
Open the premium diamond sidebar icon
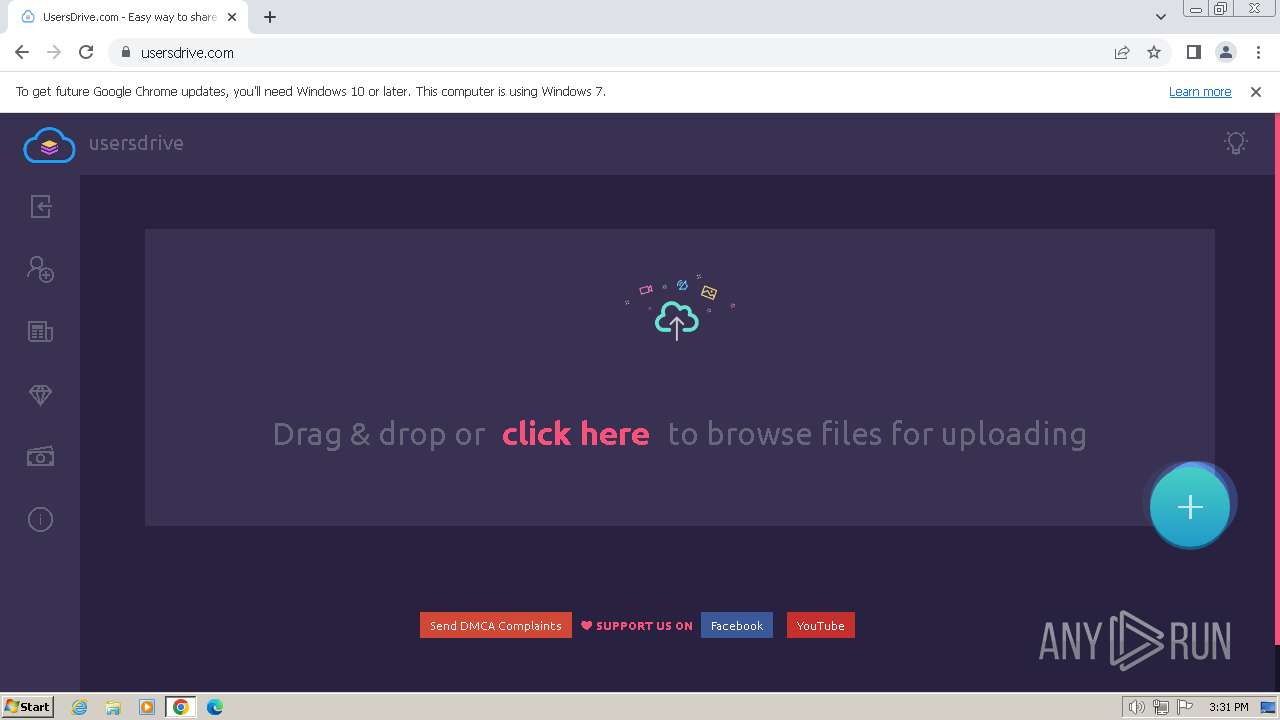tap(40, 395)
